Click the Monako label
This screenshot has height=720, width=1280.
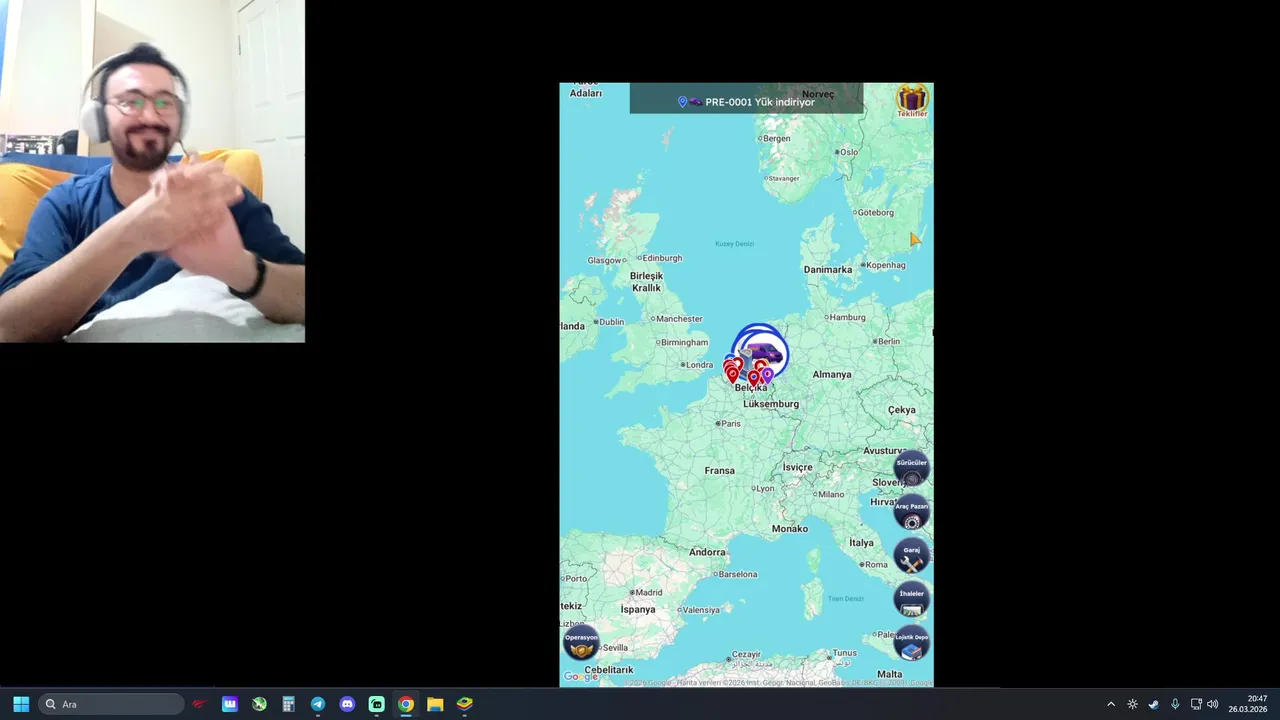tap(790, 528)
